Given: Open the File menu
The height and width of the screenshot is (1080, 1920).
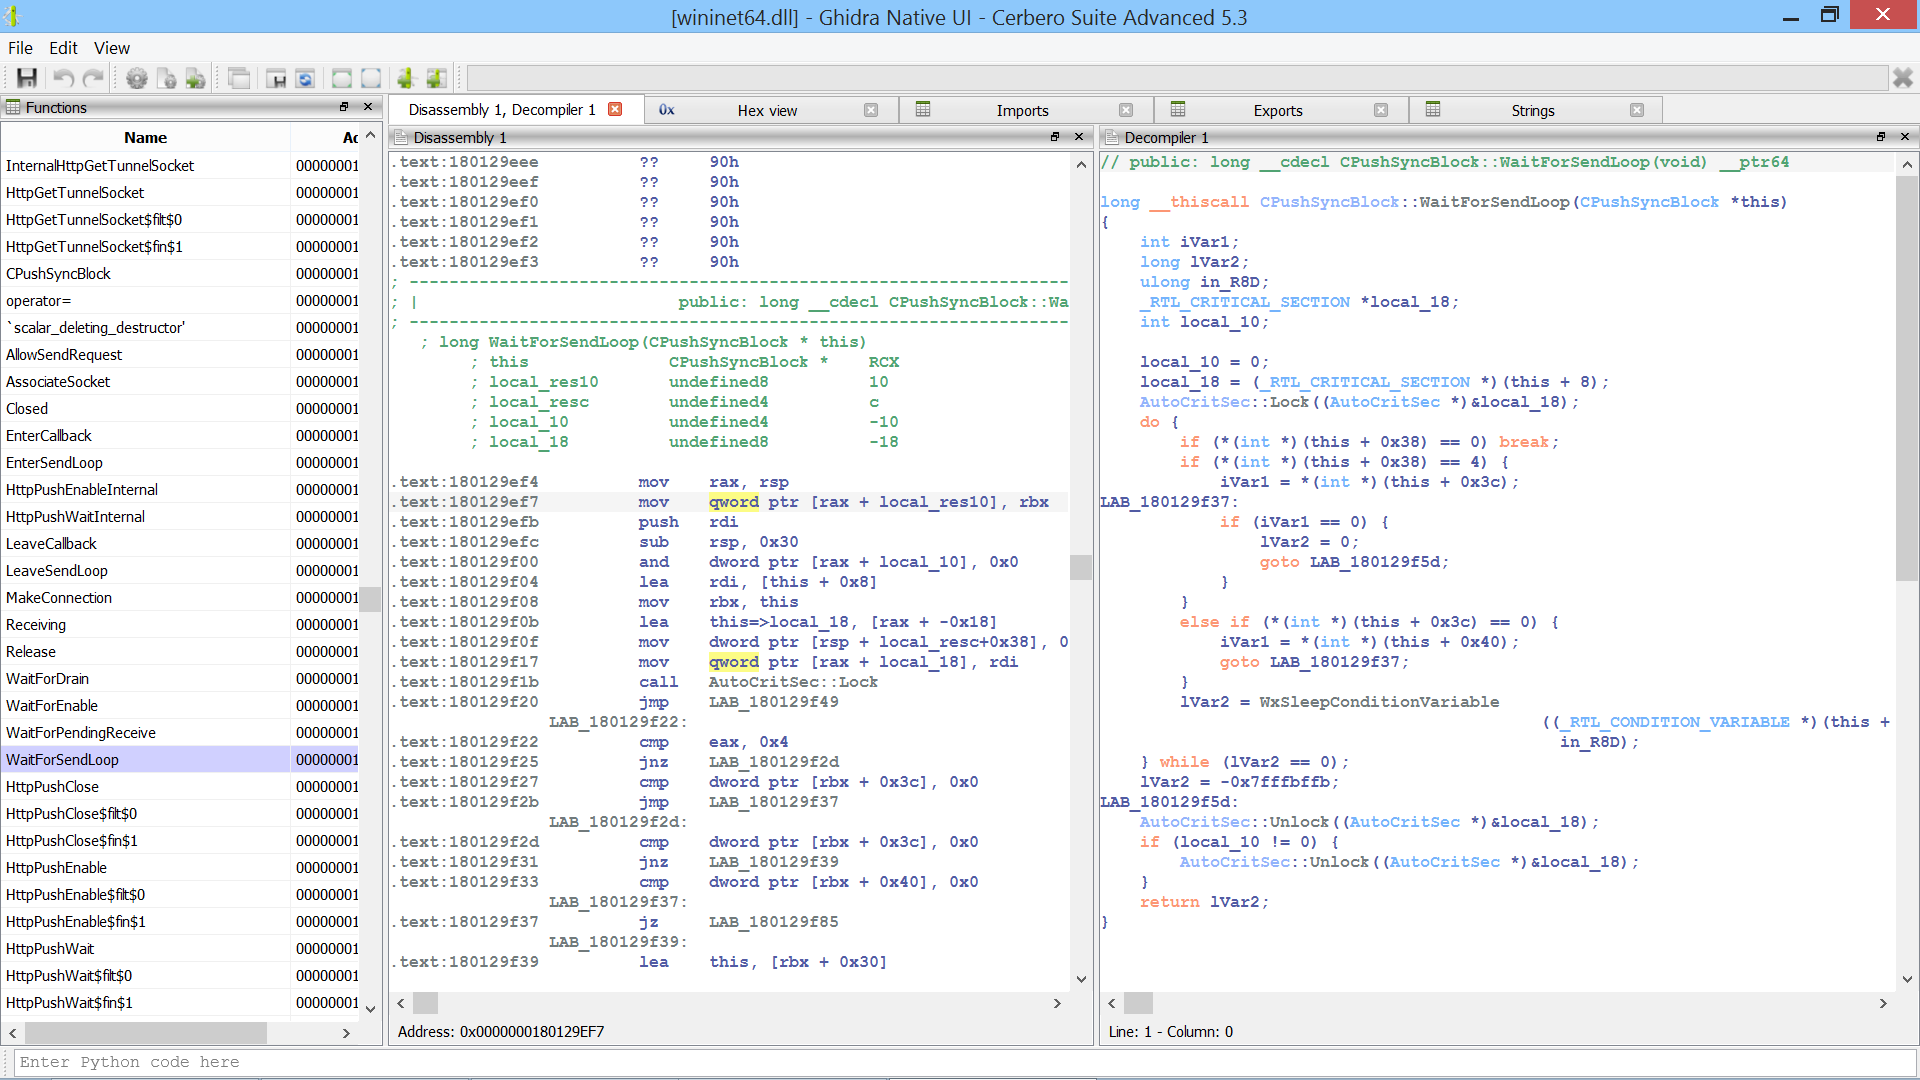Looking at the screenshot, I should coord(20,48).
